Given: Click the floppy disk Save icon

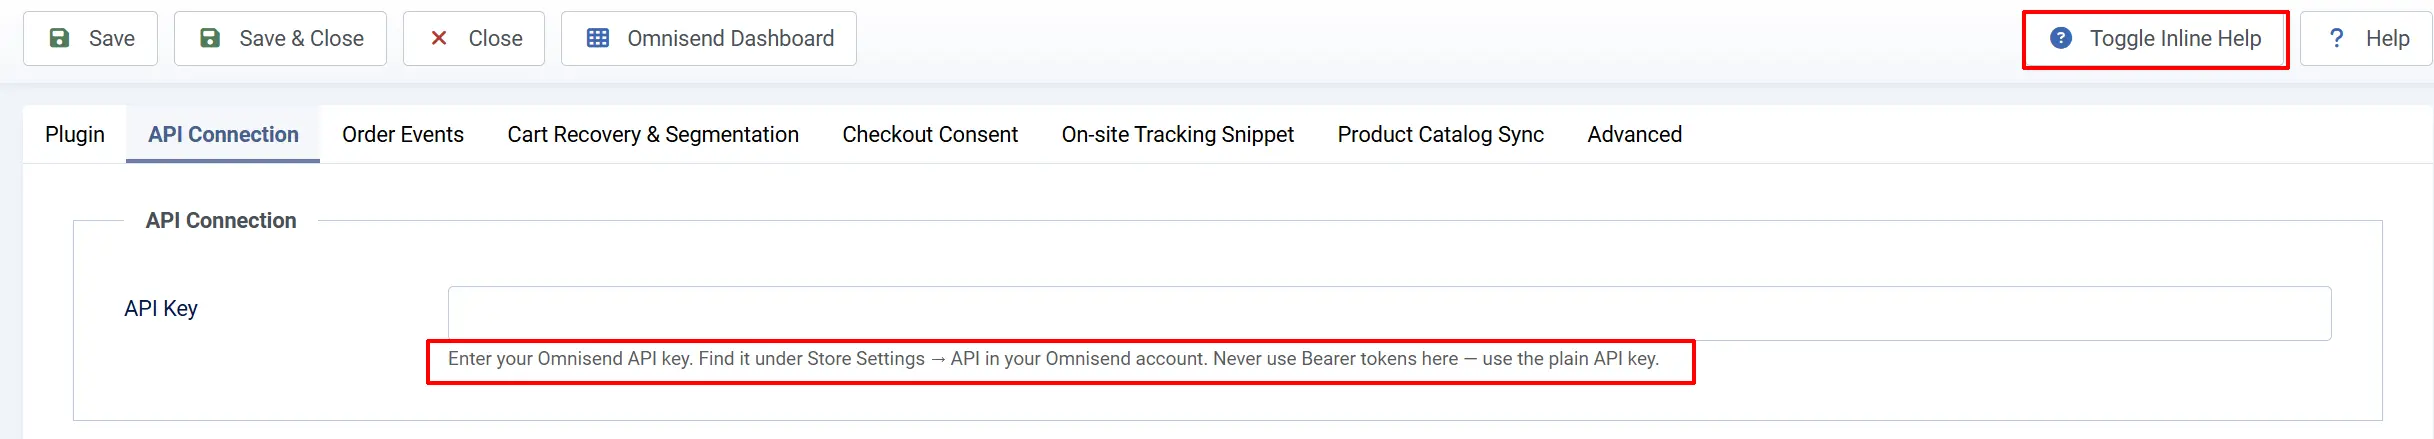Looking at the screenshot, I should click(60, 38).
